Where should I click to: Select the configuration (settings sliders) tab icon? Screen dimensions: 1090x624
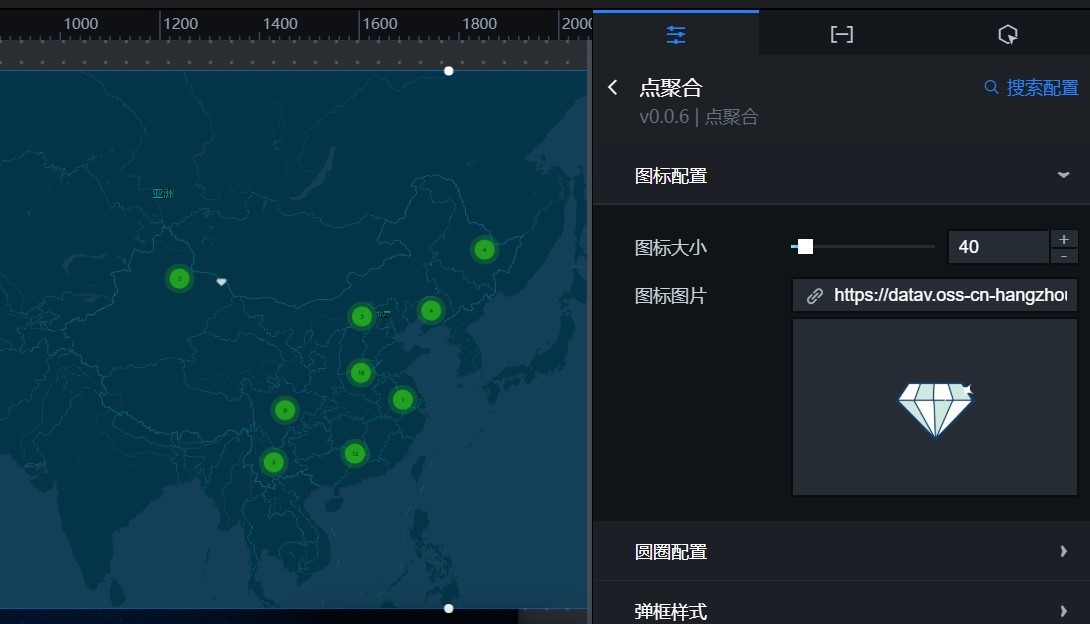(676, 33)
